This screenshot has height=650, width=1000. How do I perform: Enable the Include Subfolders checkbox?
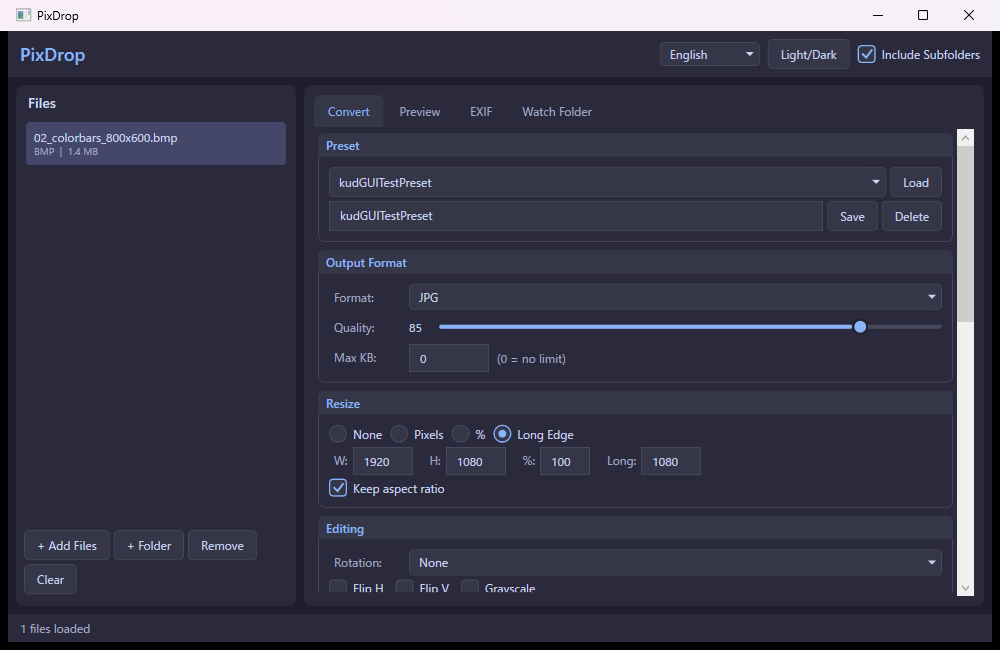[866, 54]
